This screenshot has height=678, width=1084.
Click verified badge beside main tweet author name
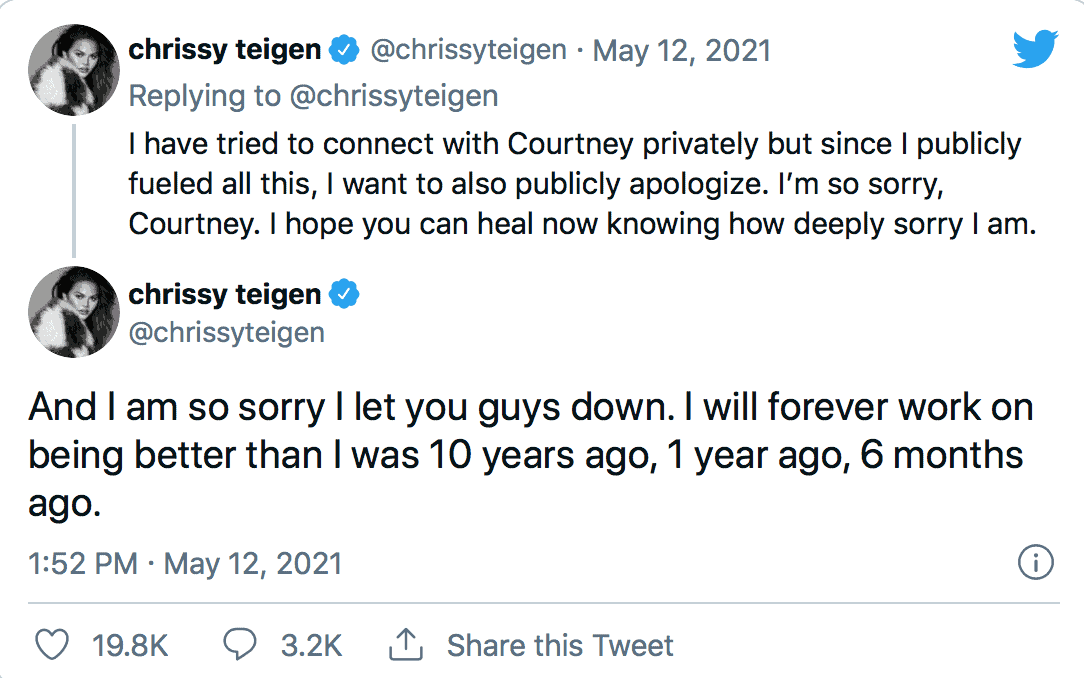[344, 294]
